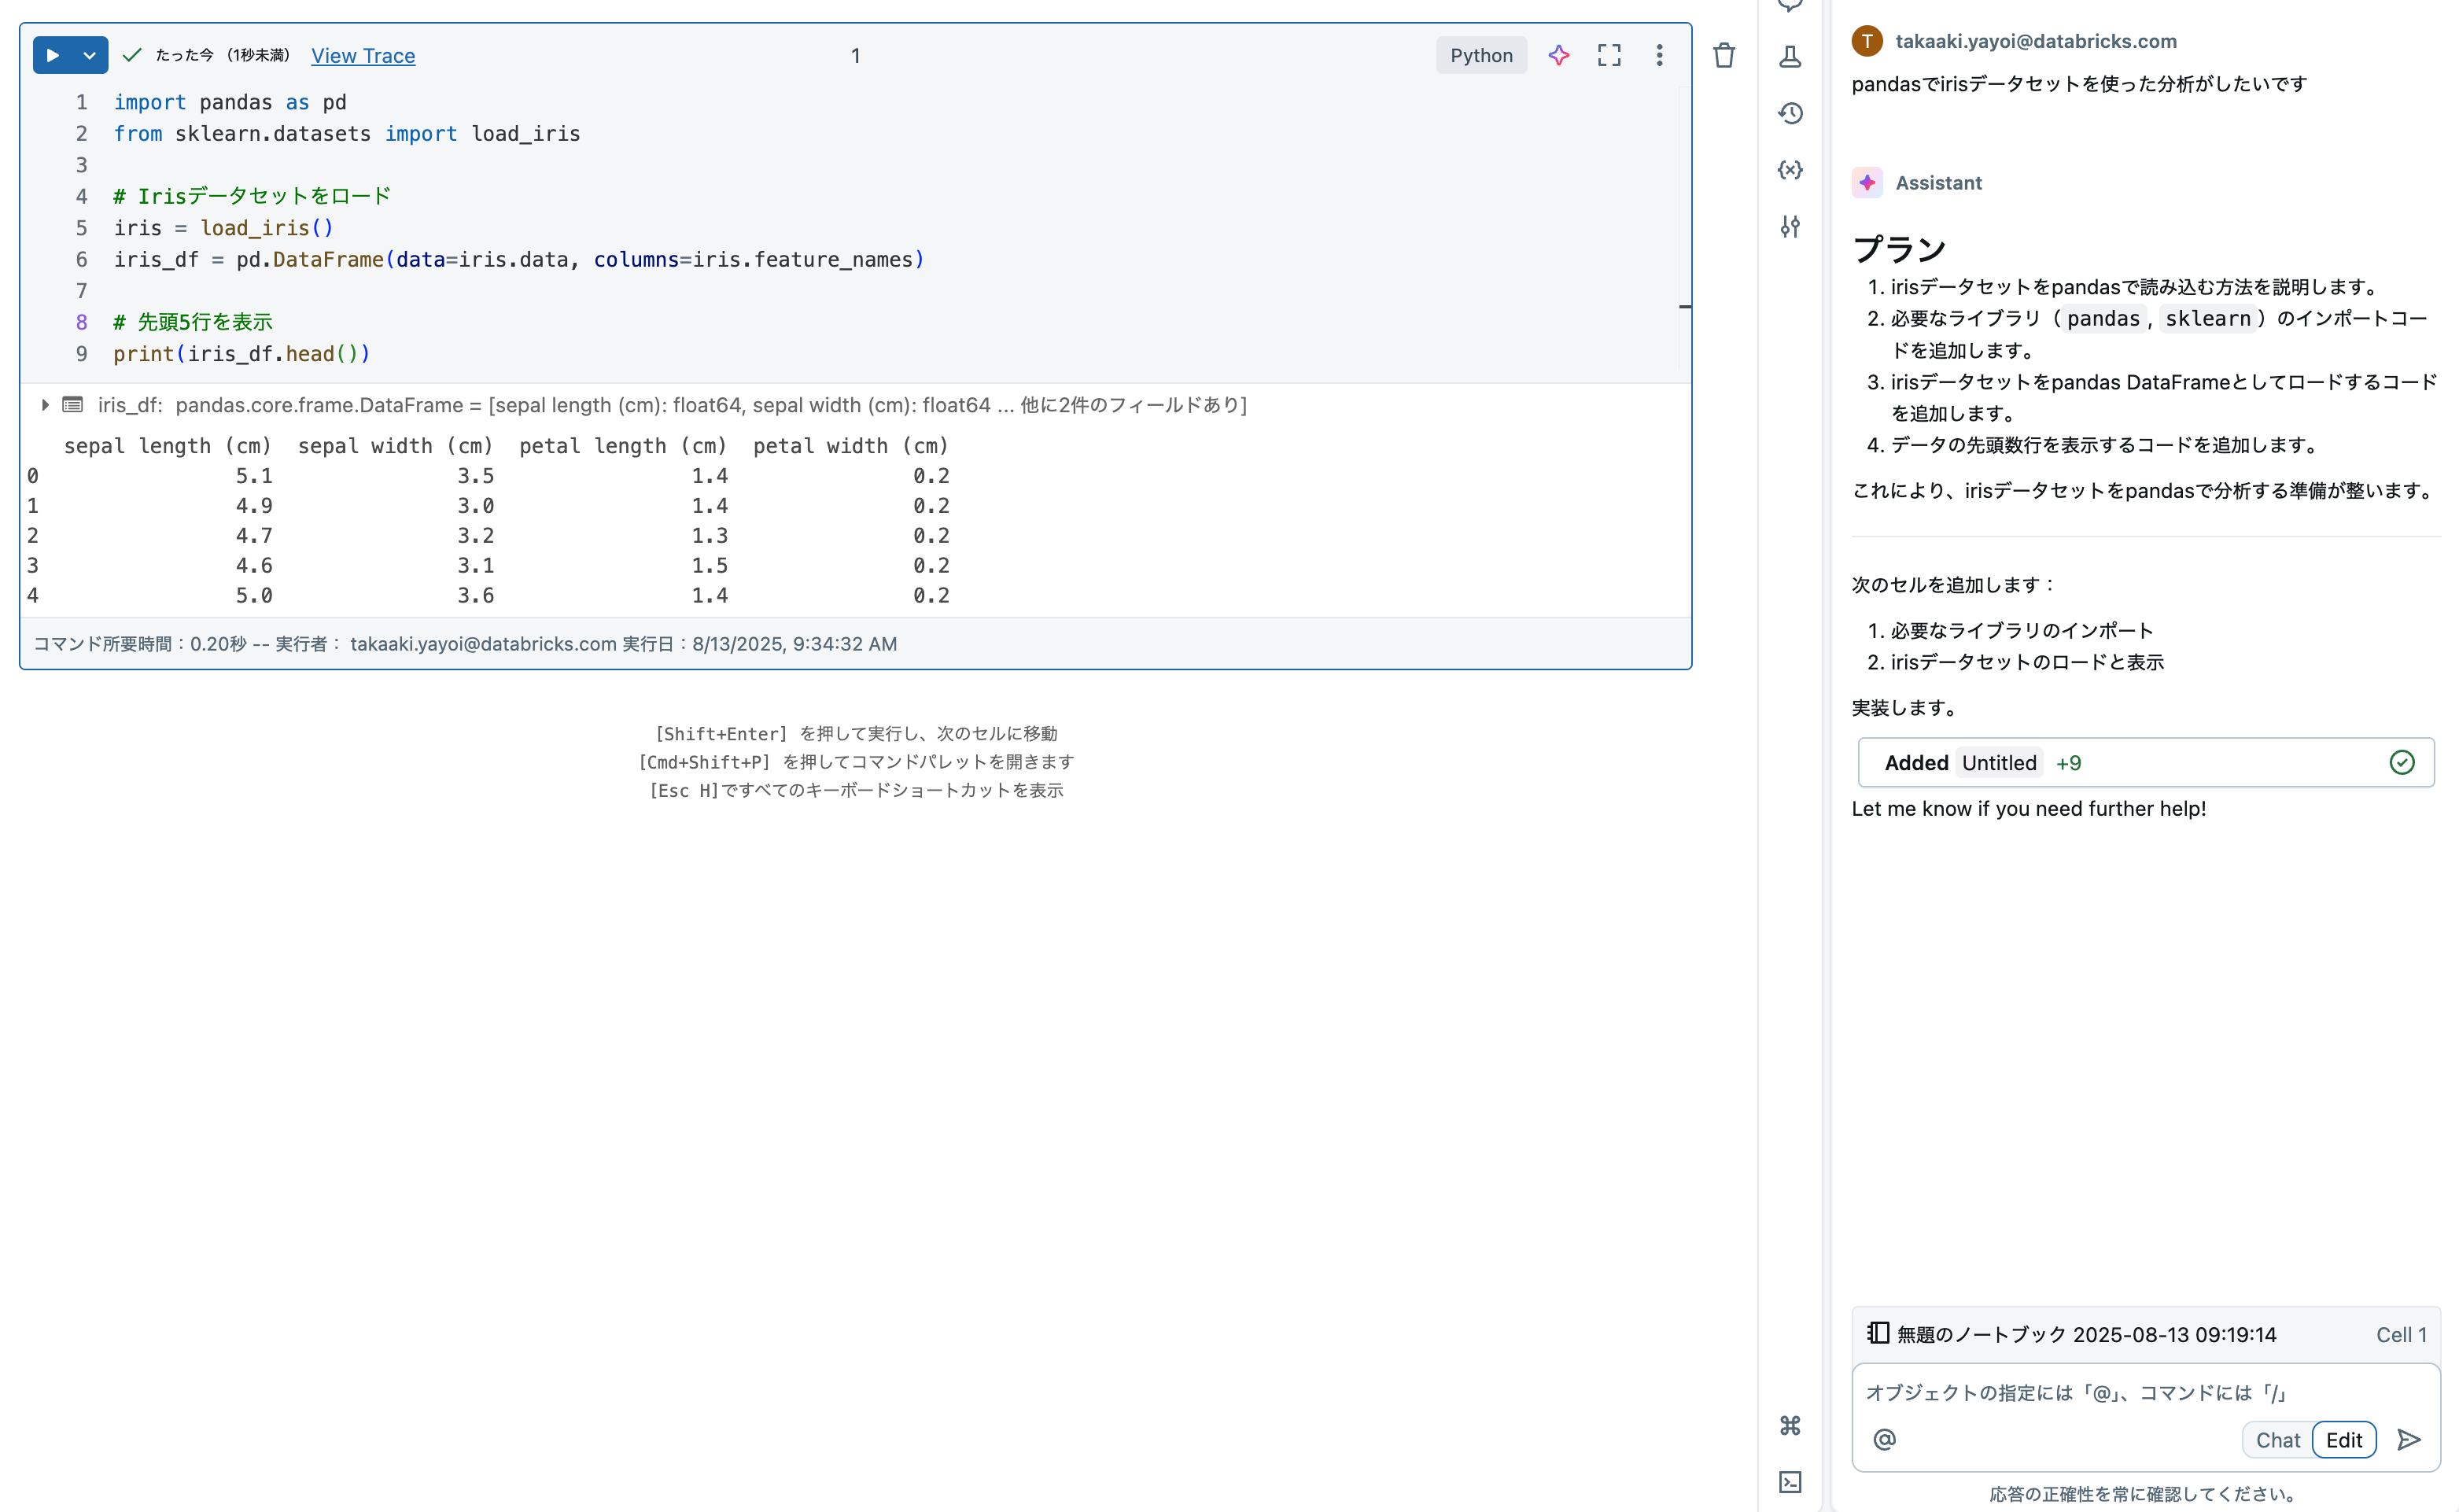The image size is (2459, 1512).
Task: Expand the run options chevron
Action: [88, 55]
